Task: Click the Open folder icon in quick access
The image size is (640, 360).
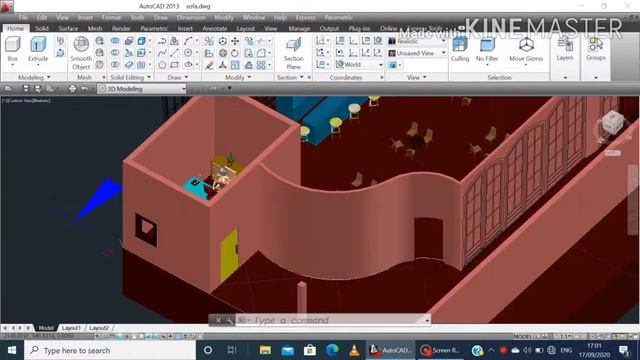Action: [8, 89]
